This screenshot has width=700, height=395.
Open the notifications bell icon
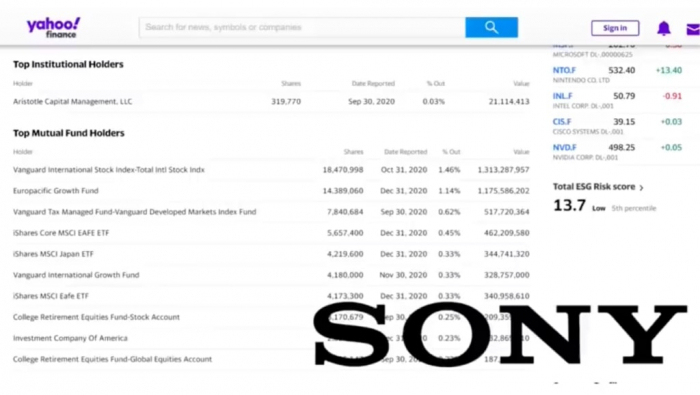tap(663, 28)
